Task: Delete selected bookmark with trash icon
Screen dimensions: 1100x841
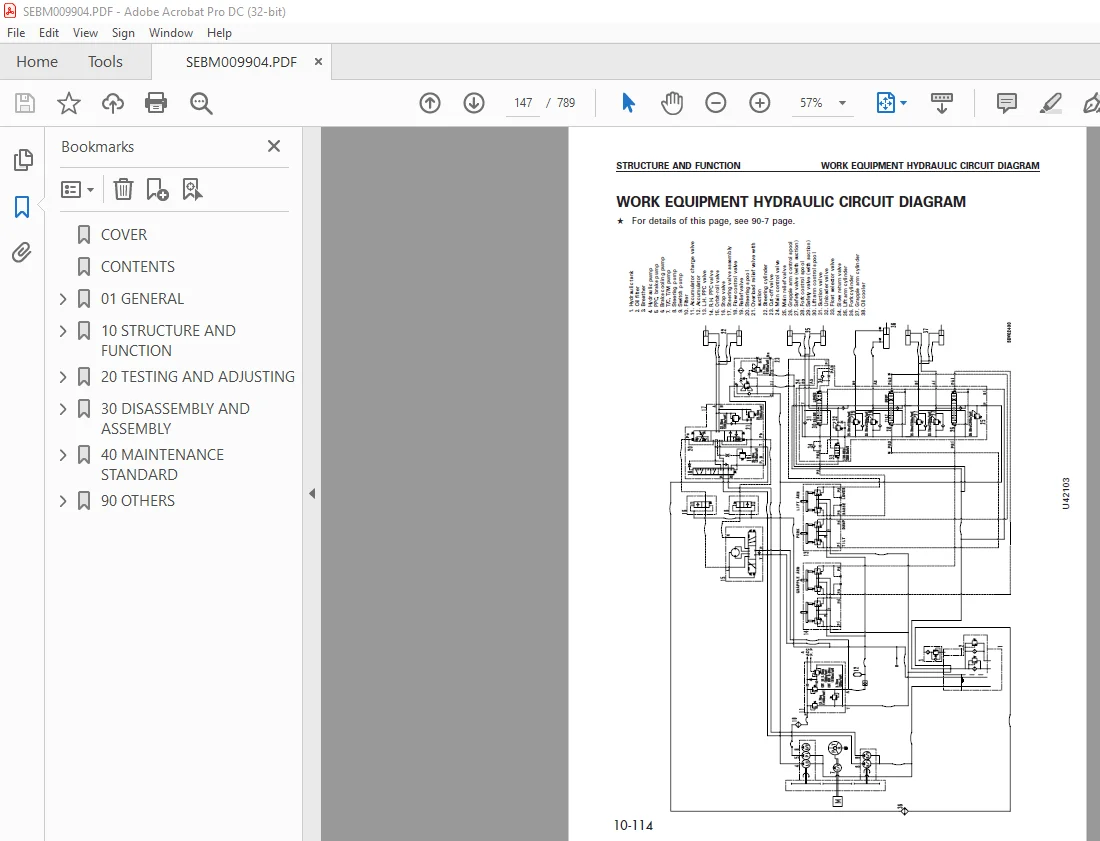Action: point(123,189)
